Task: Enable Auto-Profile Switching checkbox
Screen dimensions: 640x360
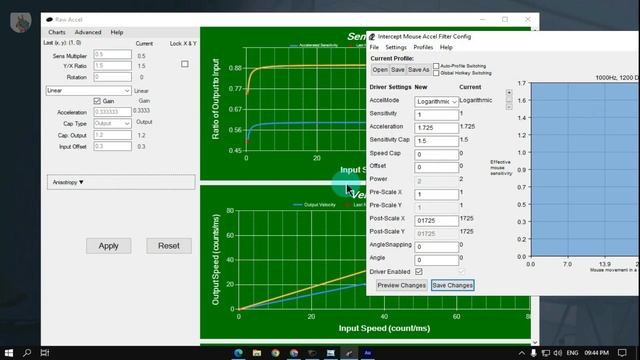Action: click(x=436, y=66)
